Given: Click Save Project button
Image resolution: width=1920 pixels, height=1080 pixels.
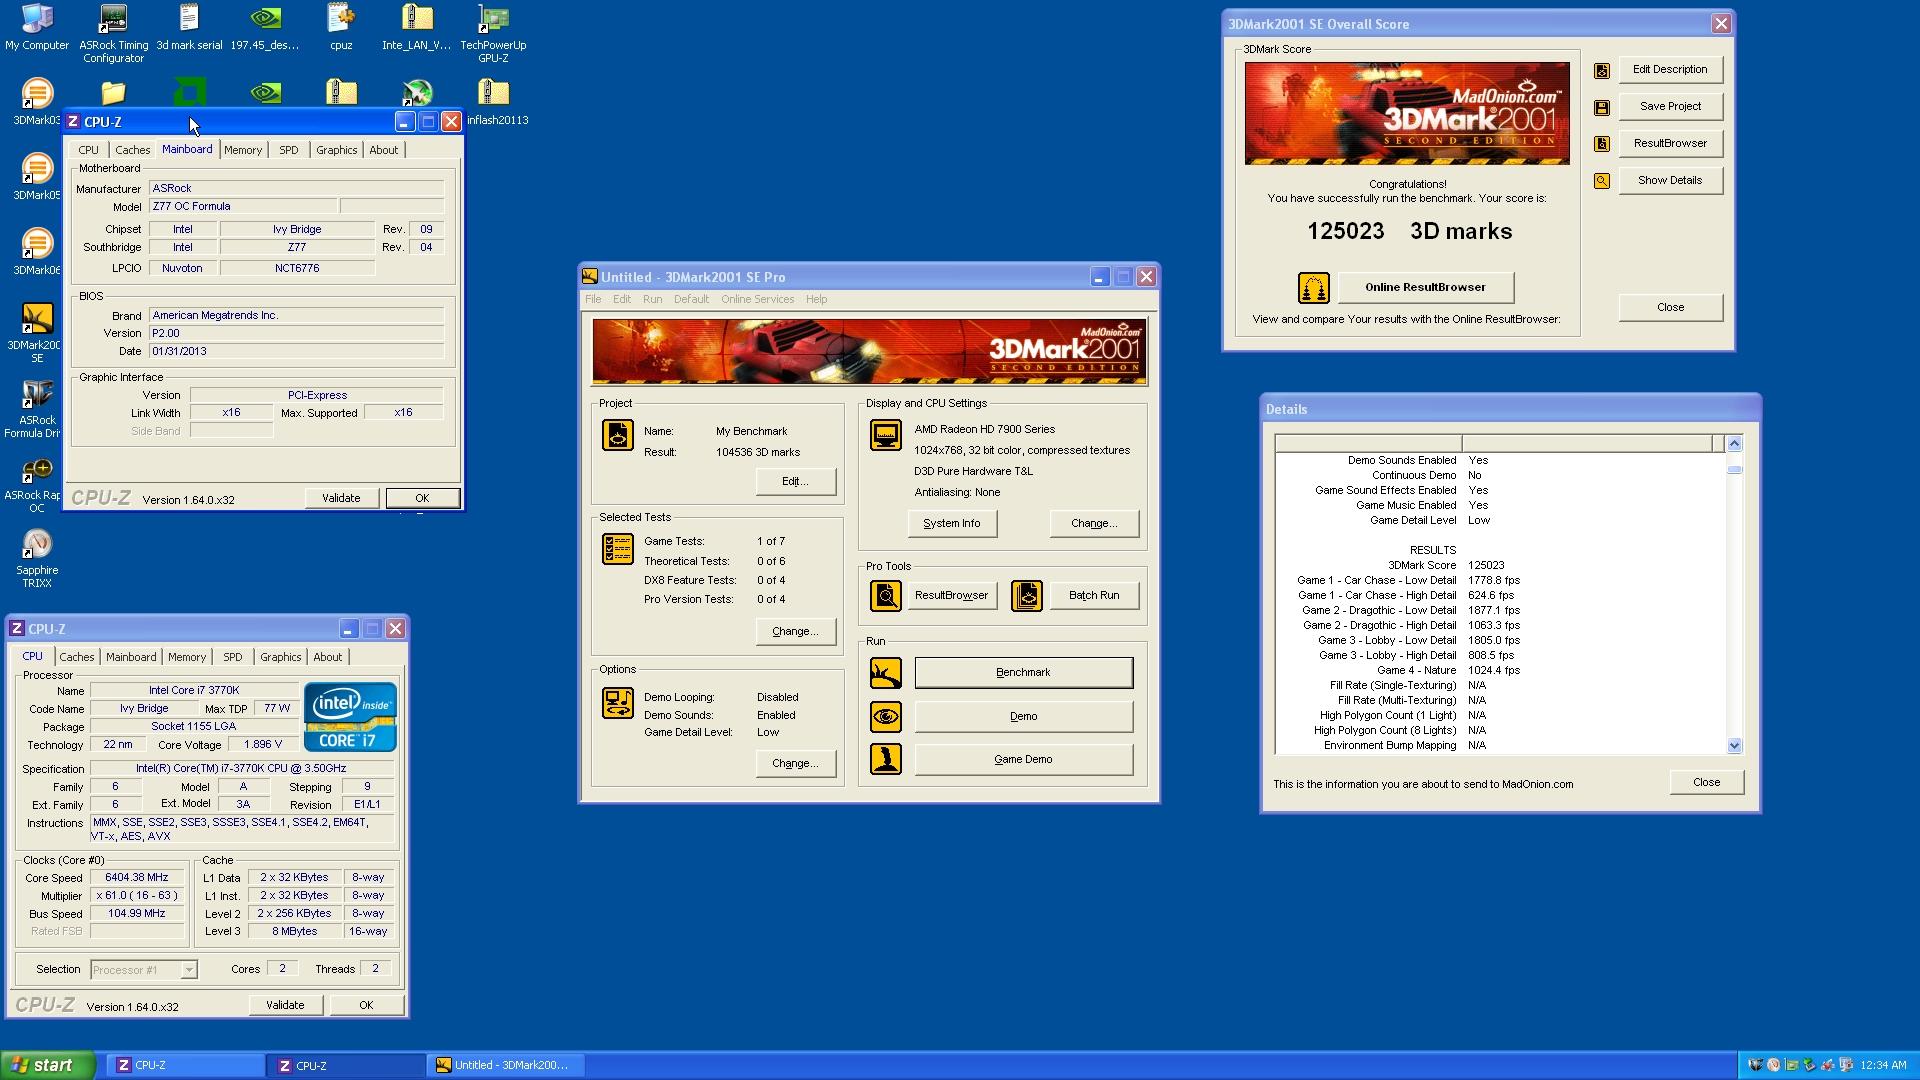Looking at the screenshot, I should 1670,107.
